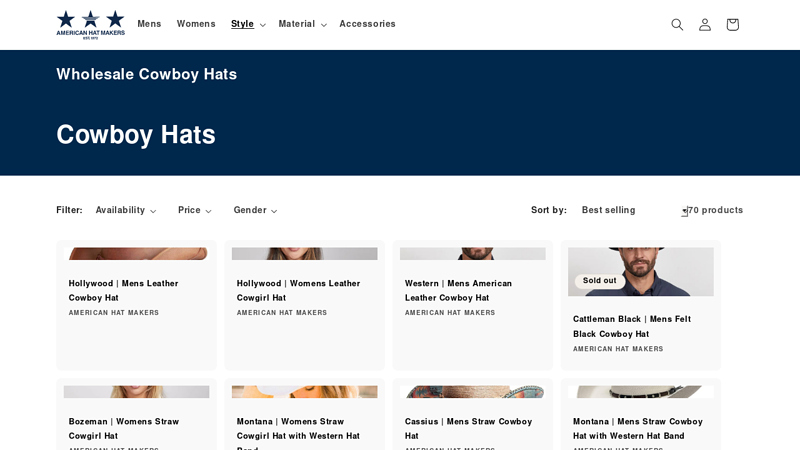Click the 70 products count text
Image resolution: width=800 pixels, height=450 pixels.
coord(715,210)
